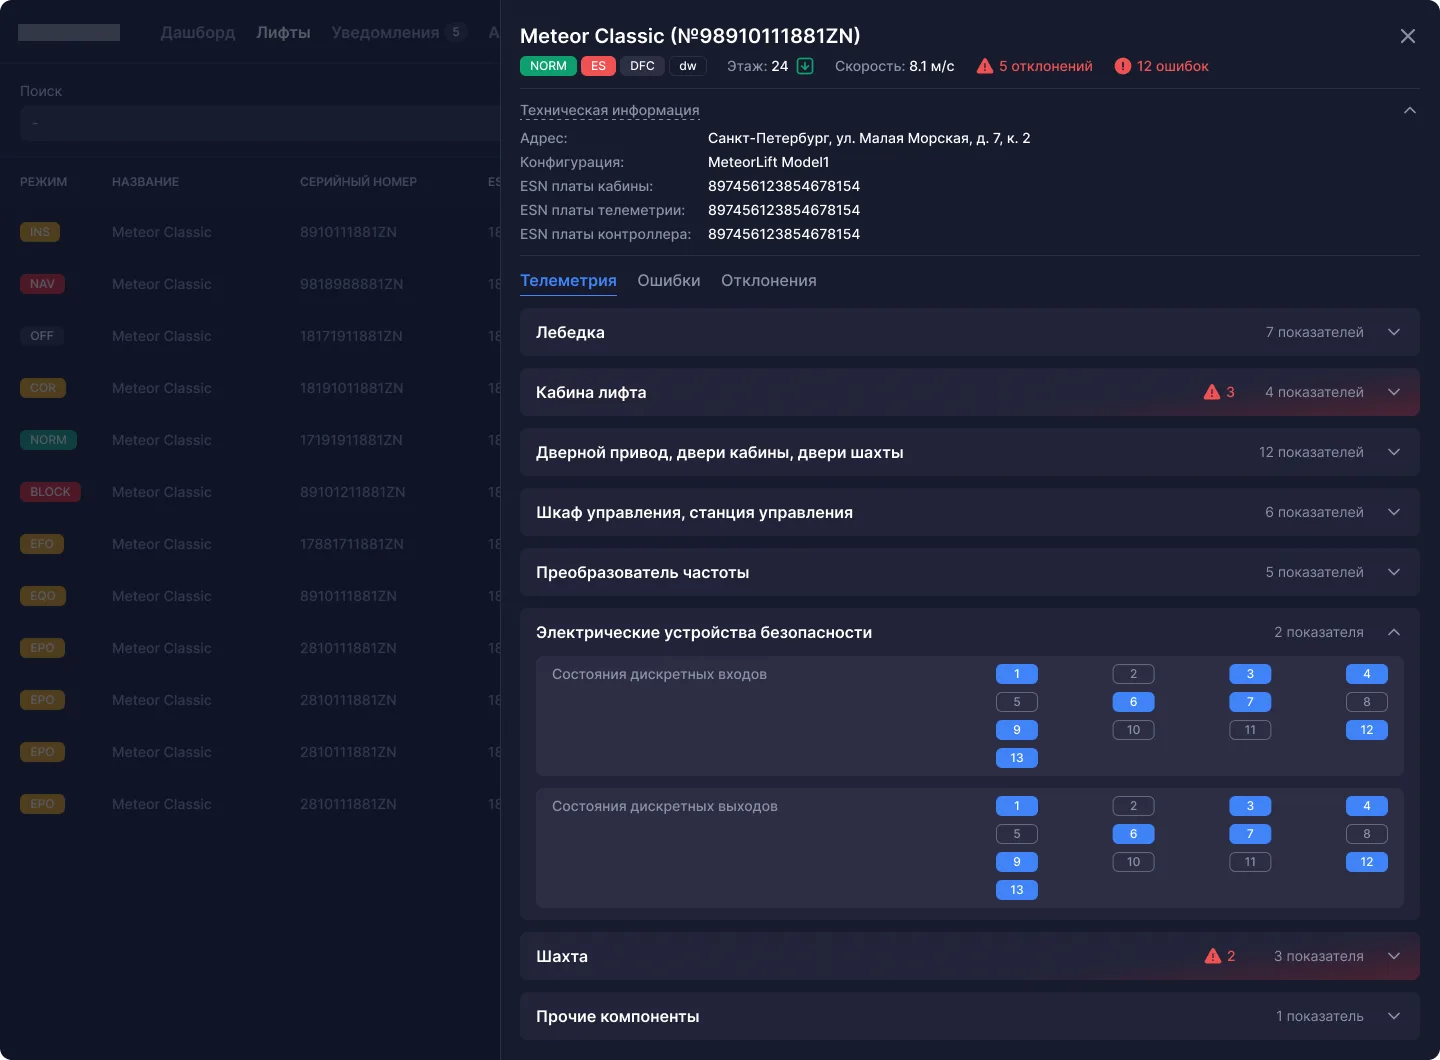Click the address value Санкт-Петербург, ул. Малая Морская

coord(869,138)
